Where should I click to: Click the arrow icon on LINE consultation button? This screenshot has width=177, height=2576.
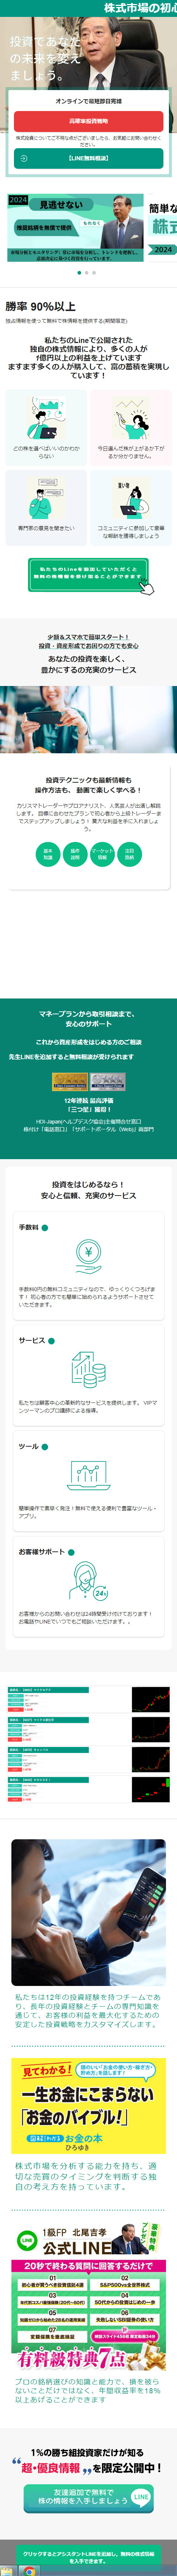(x=23, y=158)
